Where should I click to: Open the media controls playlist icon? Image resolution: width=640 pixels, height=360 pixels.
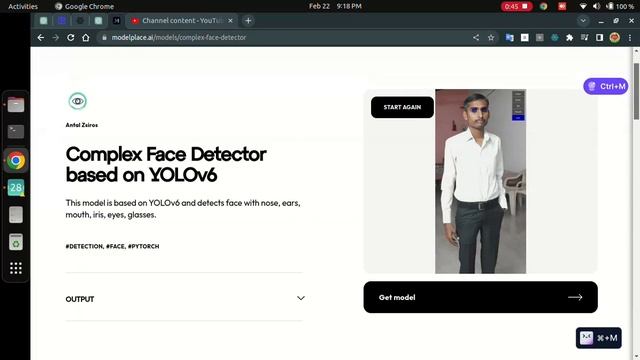(x=584, y=38)
